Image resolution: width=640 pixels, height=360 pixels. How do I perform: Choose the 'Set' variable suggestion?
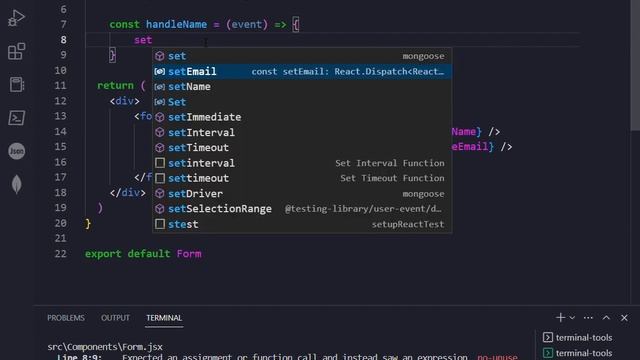[302, 102]
